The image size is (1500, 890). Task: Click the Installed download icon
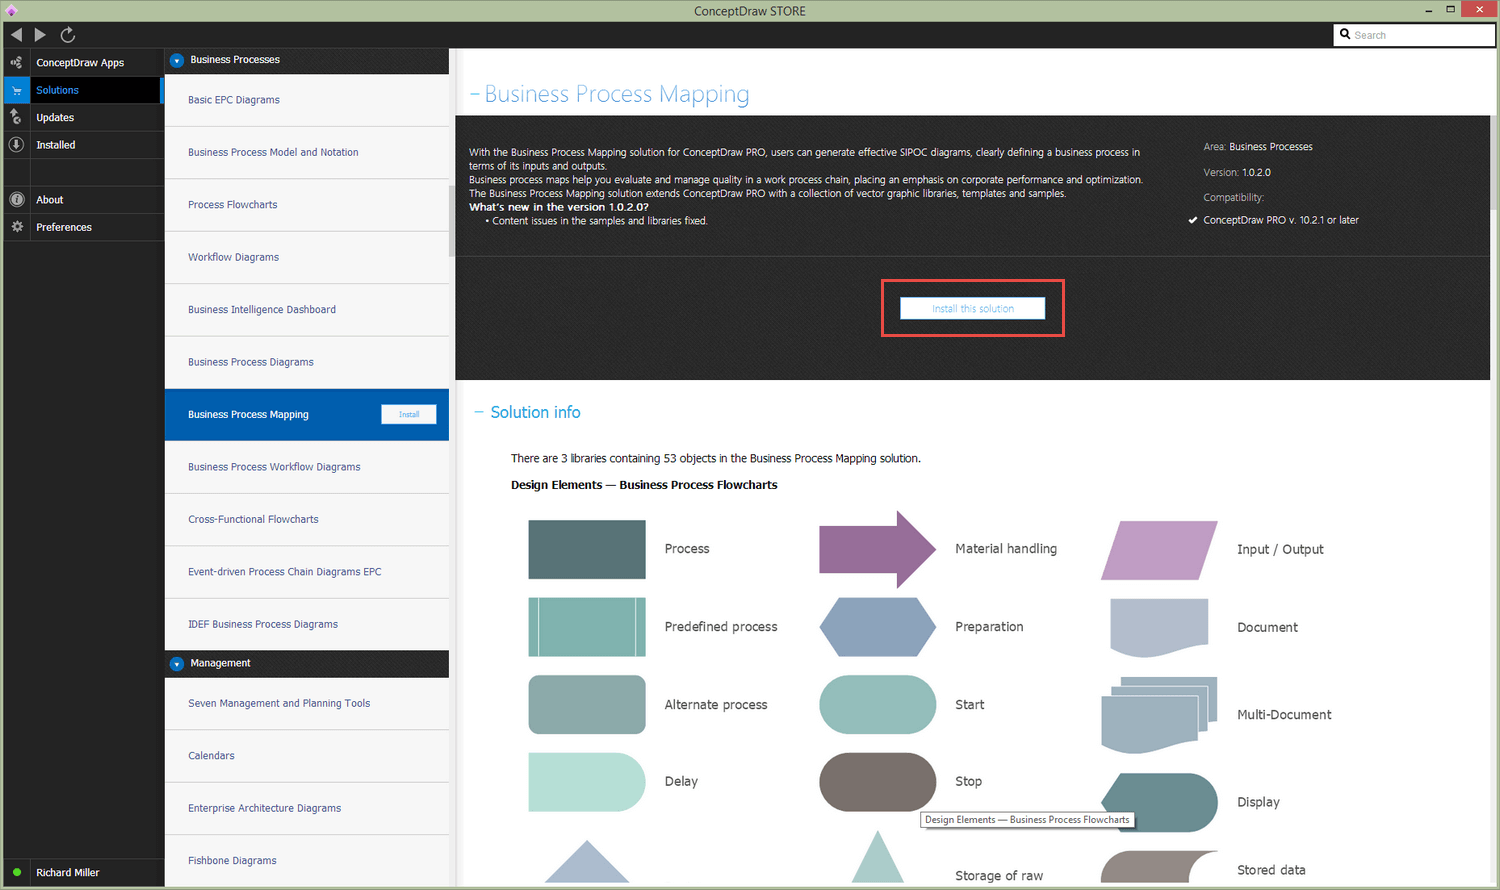[x=16, y=144]
